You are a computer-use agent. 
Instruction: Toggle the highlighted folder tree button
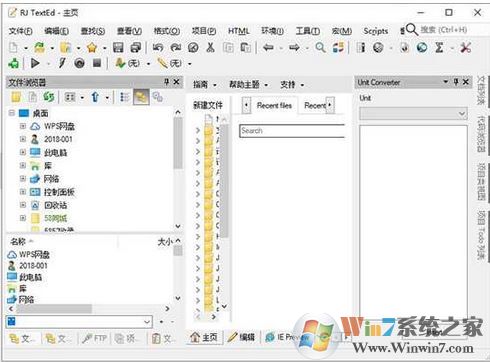pyautogui.click(x=141, y=97)
